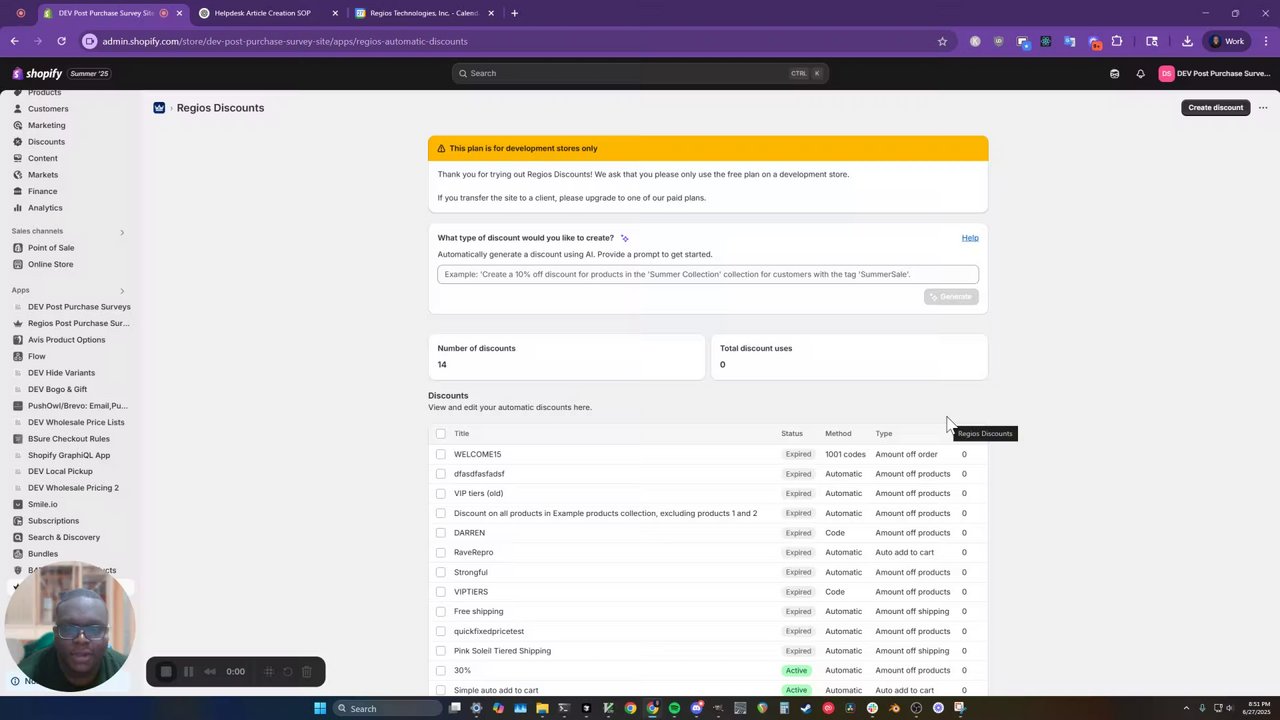Switch to the Helpdesk Article Creation SOP tab
This screenshot has height=720, width=1280.
tap(266, 13)
